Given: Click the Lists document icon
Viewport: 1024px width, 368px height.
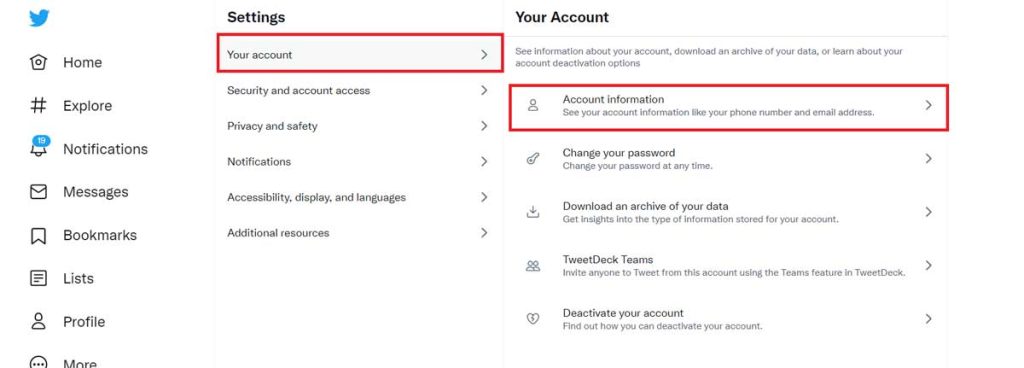Looking at the screenshot, I should (x=39, y=279).
